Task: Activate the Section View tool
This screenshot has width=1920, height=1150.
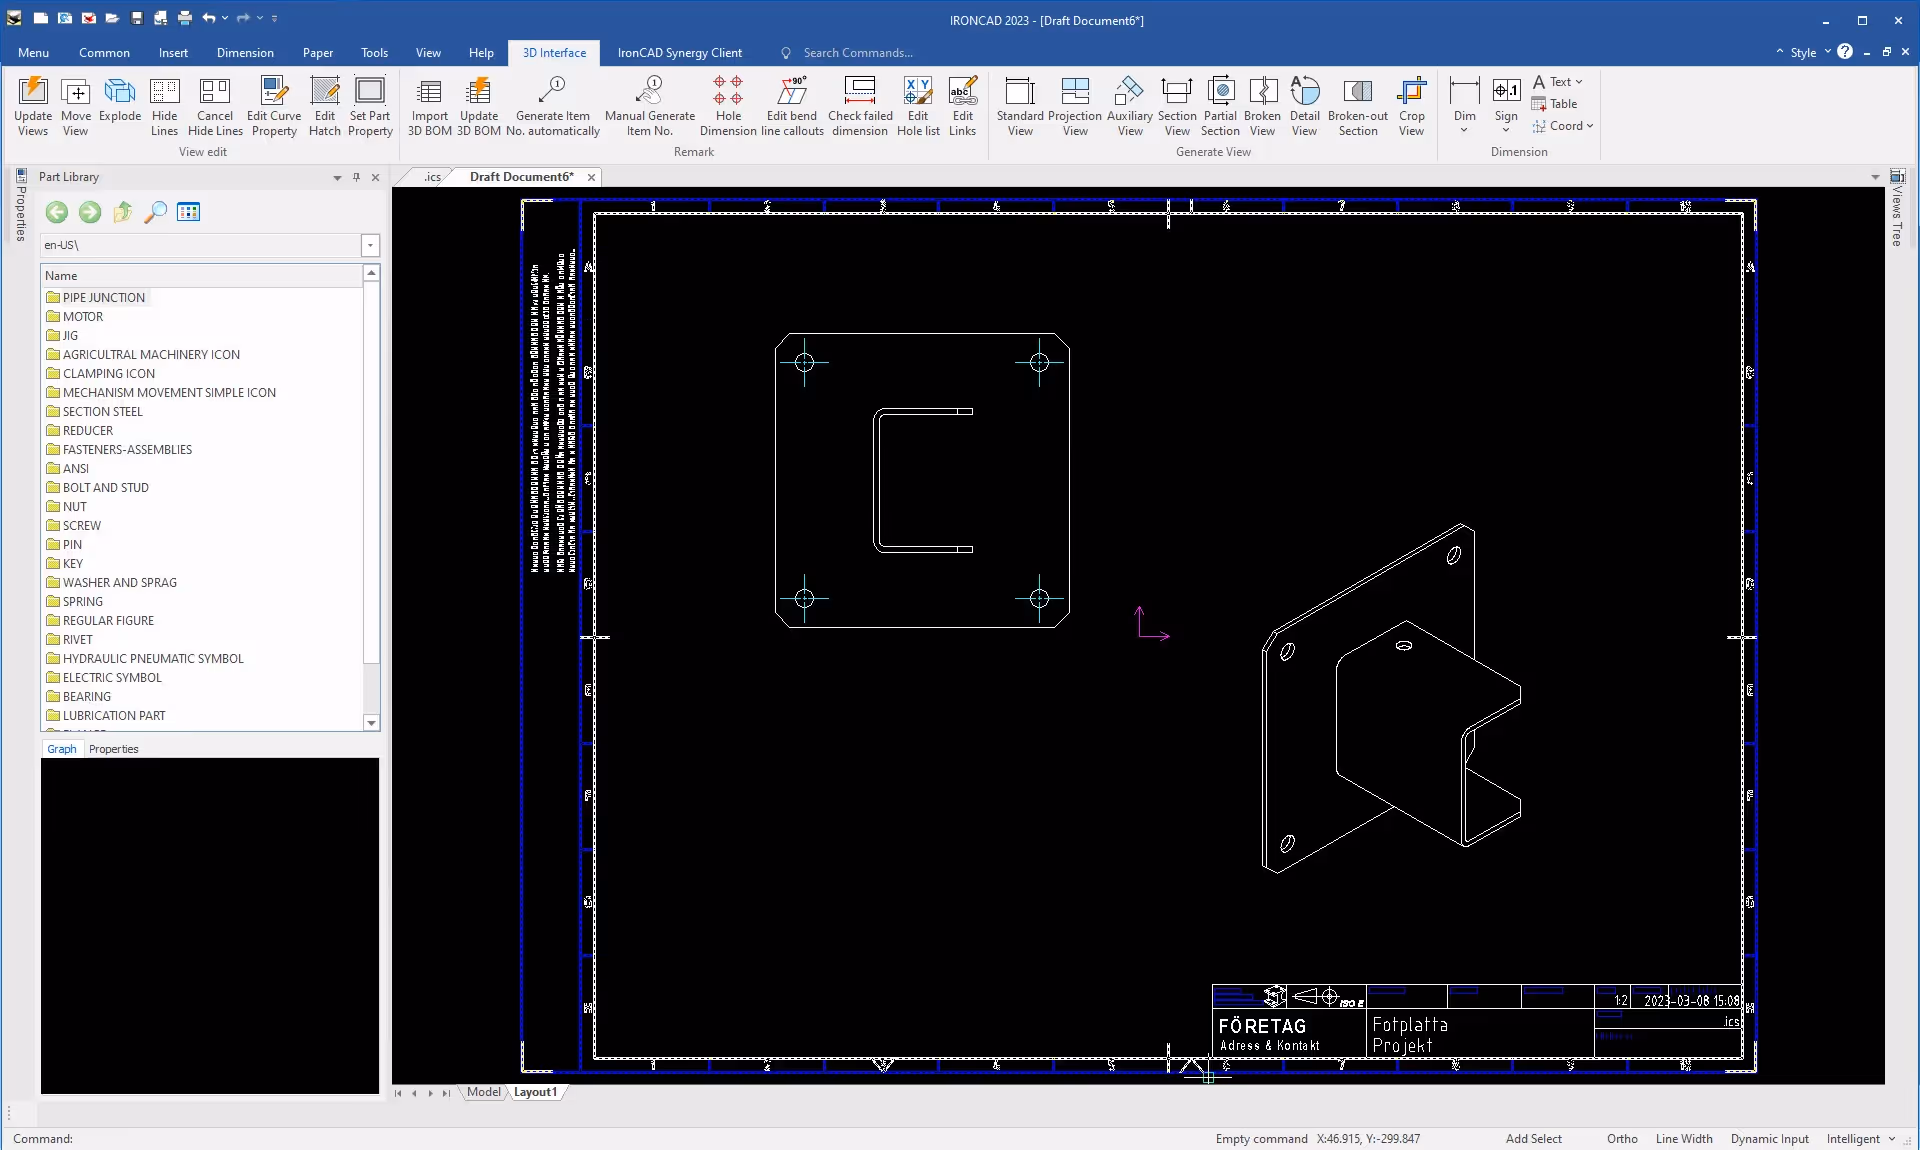Action: pyautogui.click(x=1177, y=105)
